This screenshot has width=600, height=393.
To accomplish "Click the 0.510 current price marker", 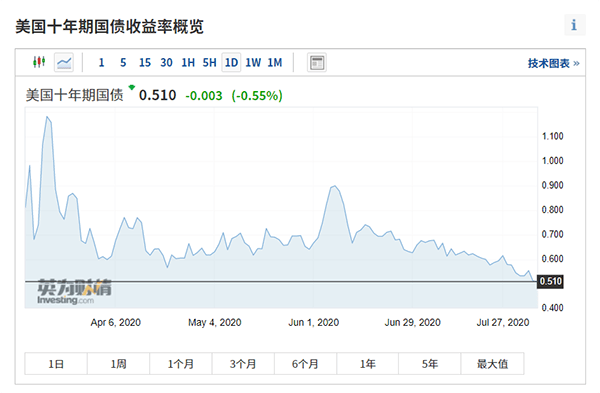I will [550, 282].
